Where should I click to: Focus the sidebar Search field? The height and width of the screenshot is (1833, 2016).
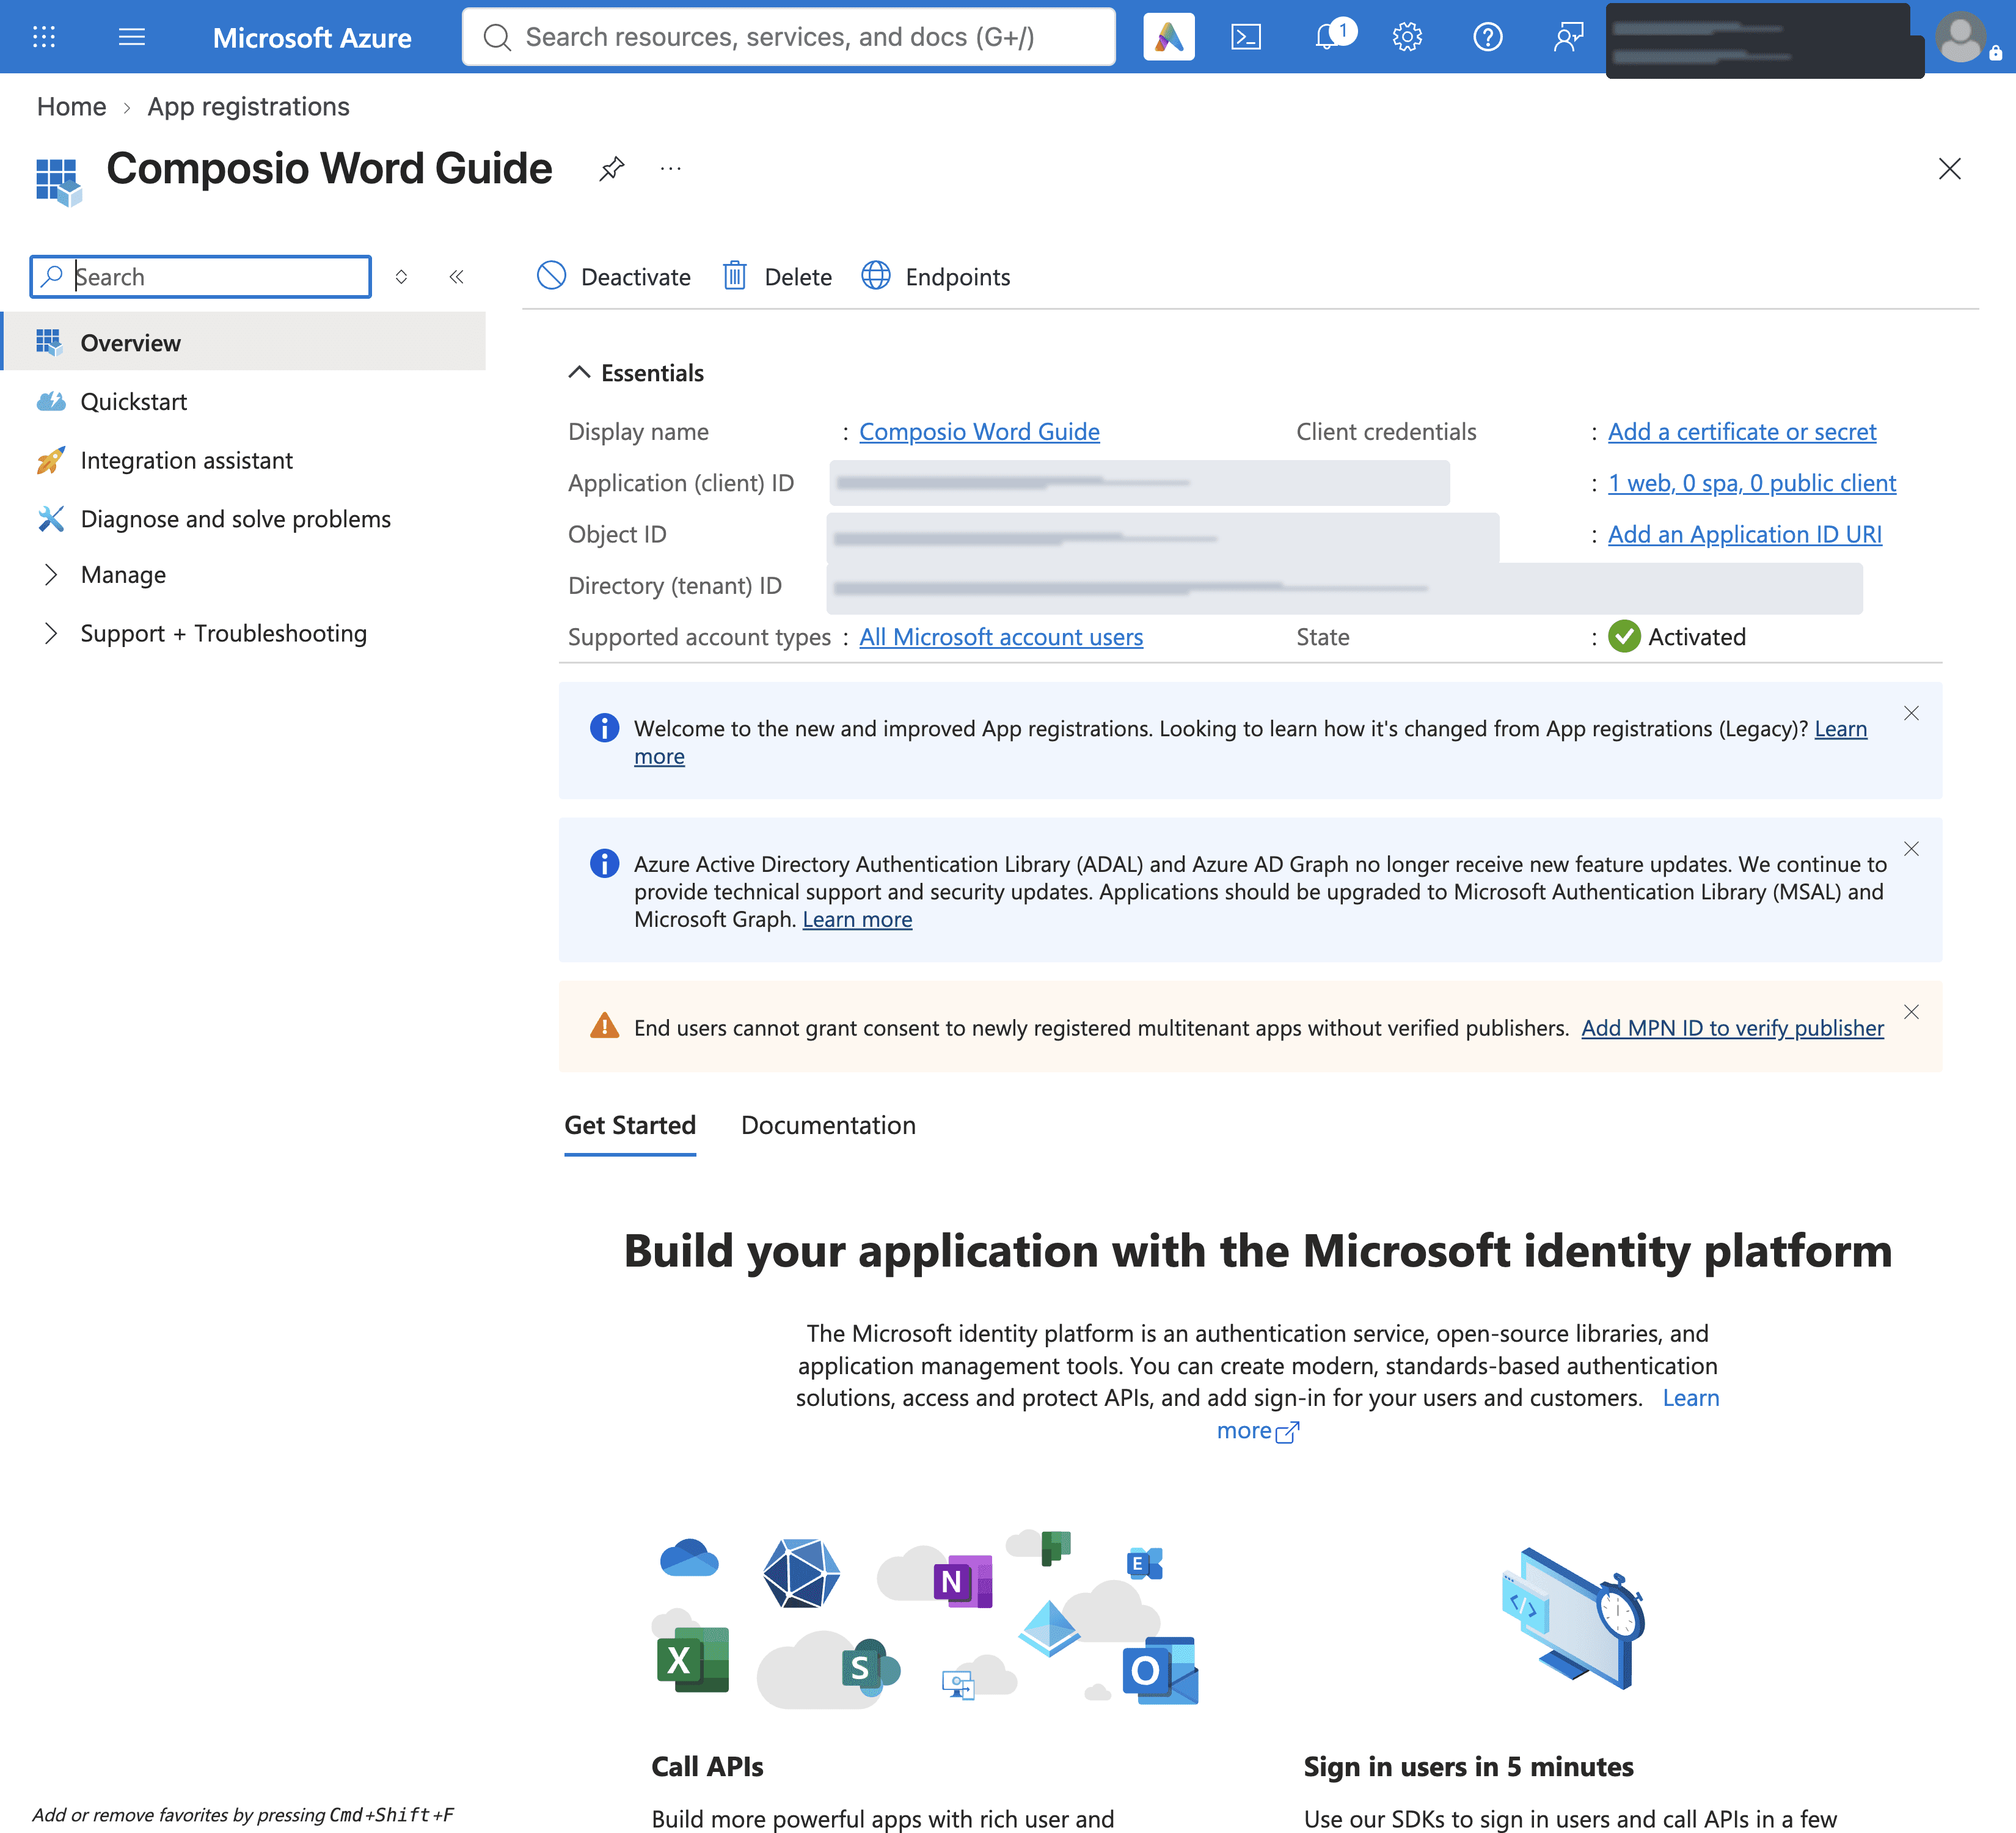click(201, 277)
